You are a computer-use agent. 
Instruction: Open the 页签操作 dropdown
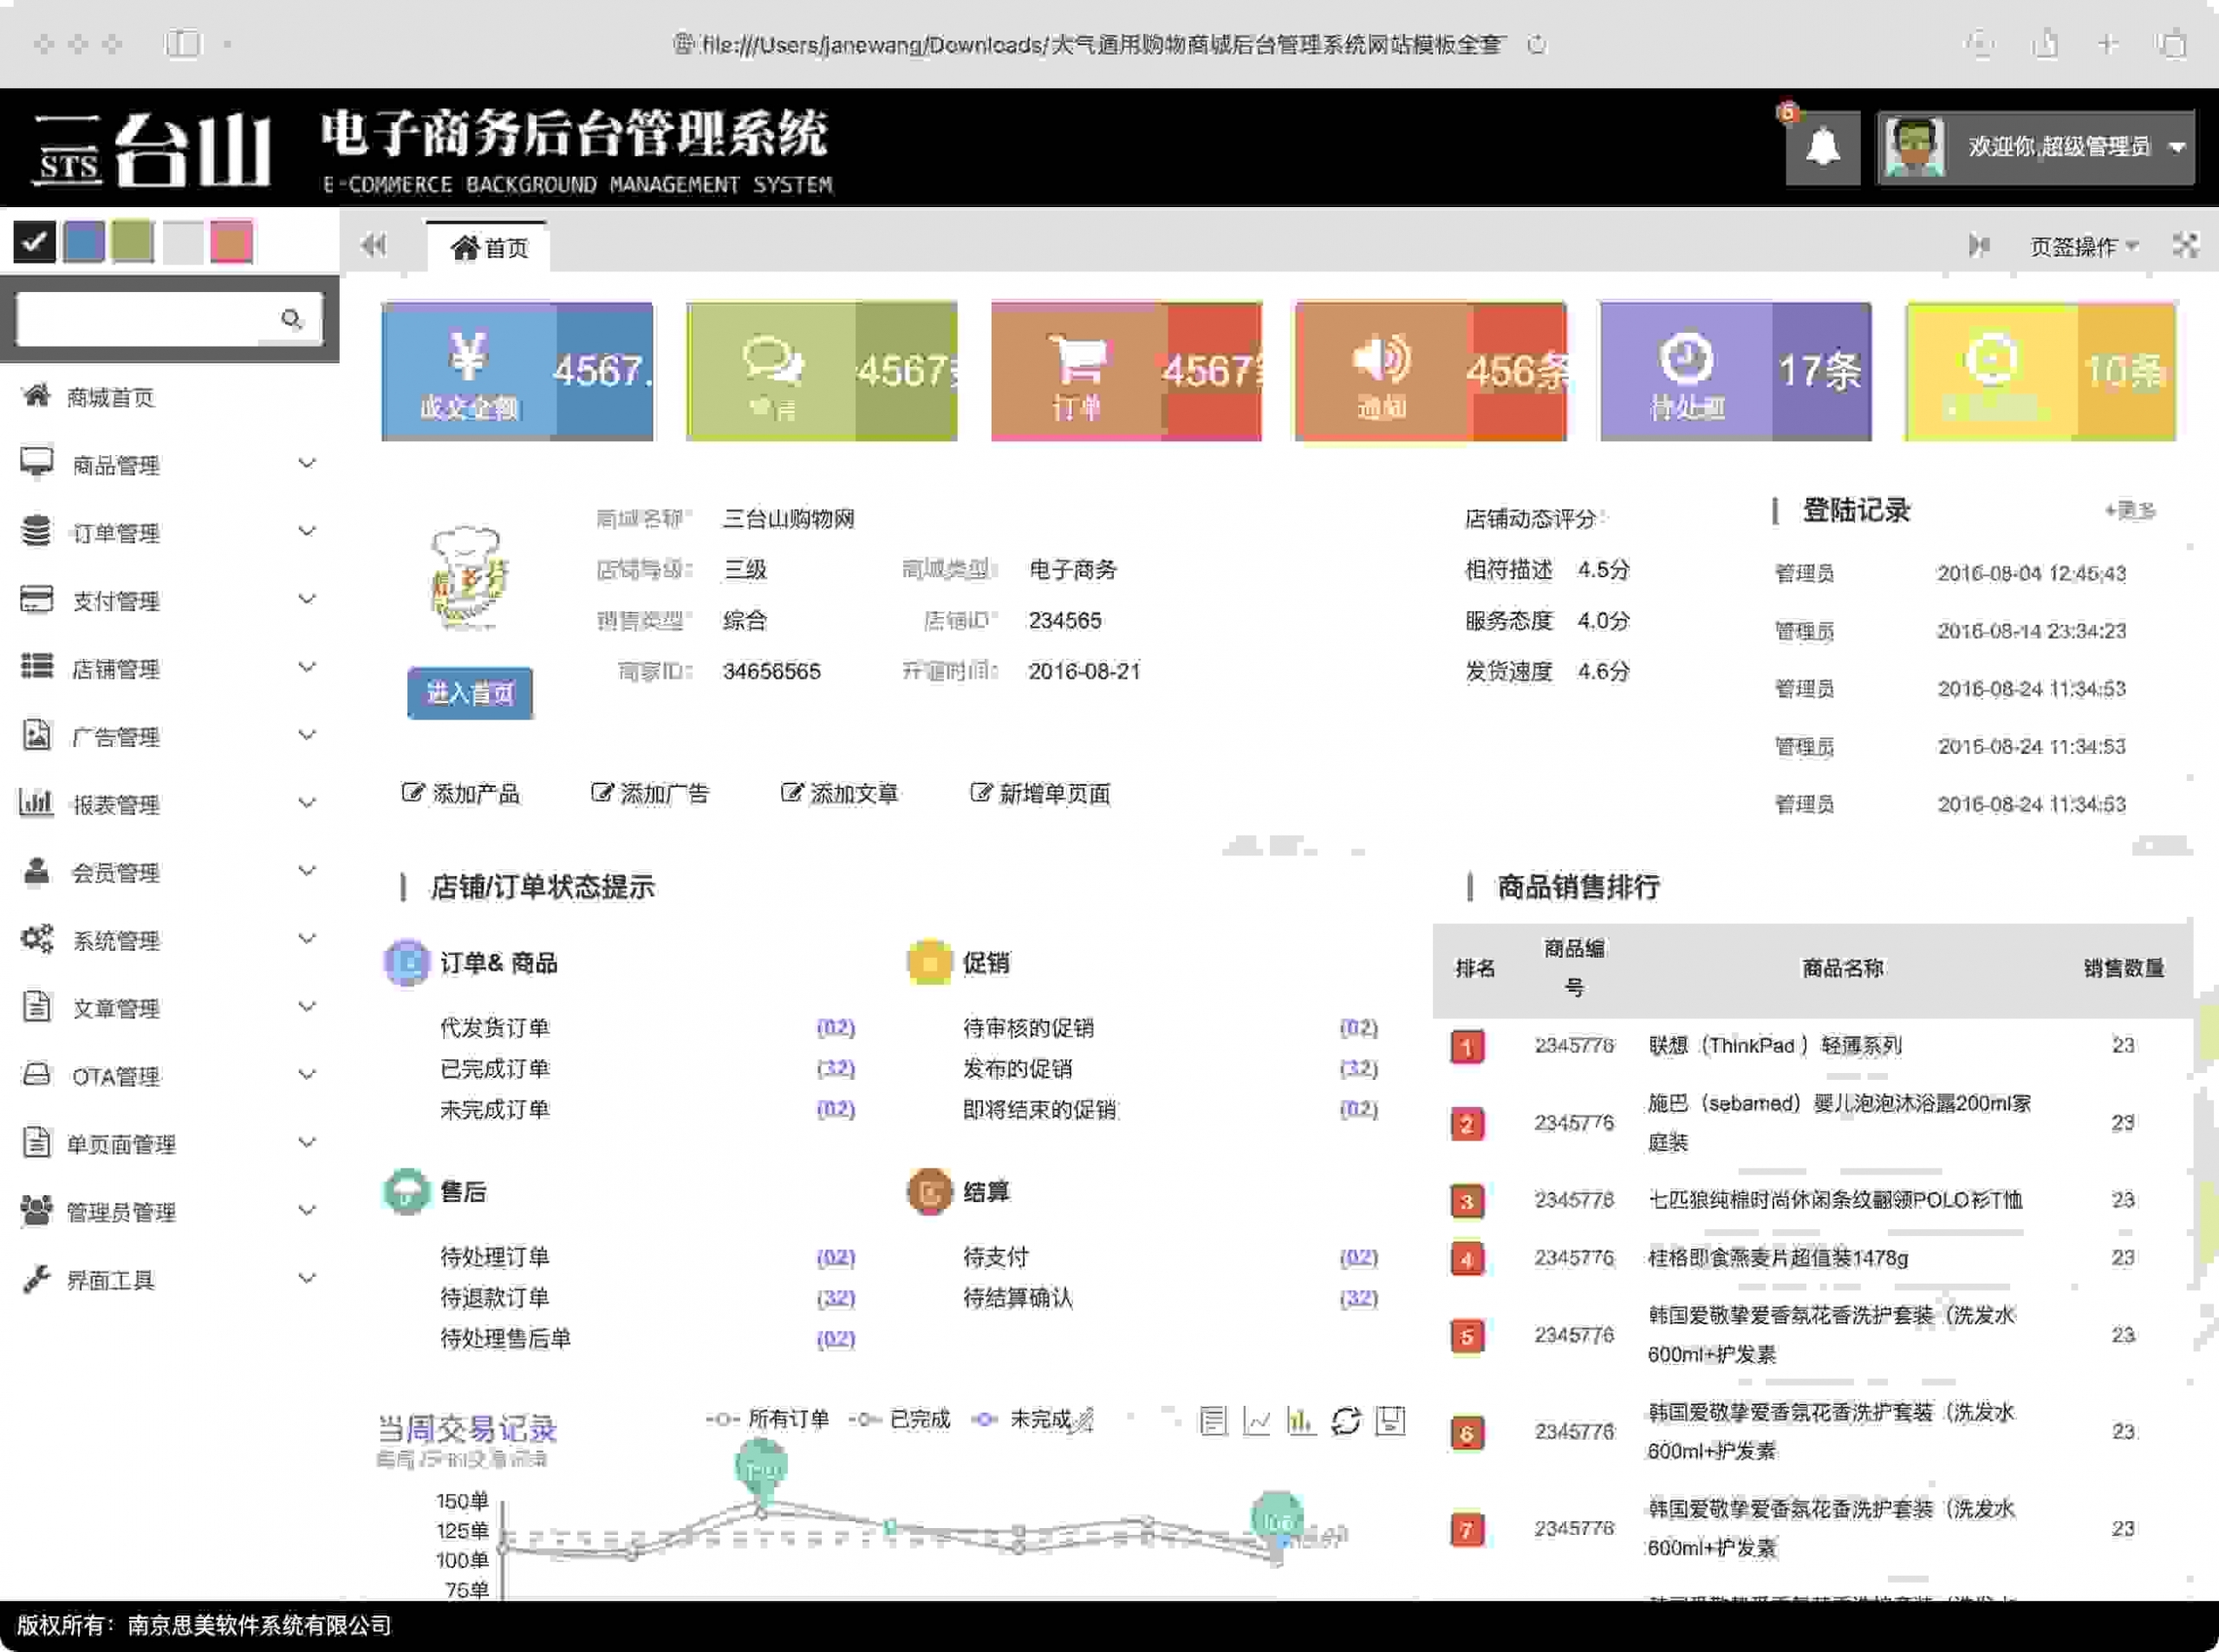point(2083,246)
